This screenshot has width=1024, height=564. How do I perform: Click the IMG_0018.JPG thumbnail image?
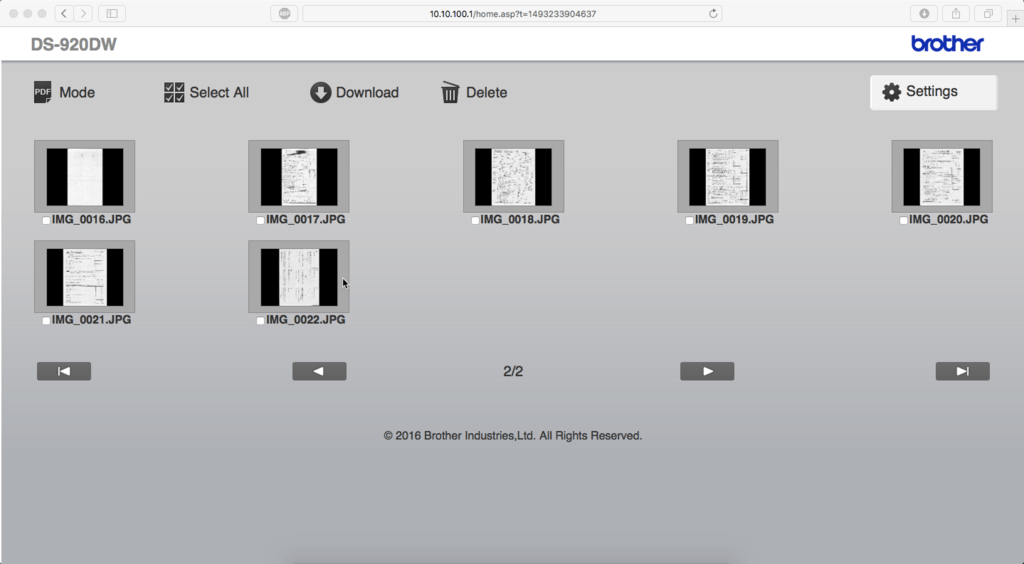513,176
